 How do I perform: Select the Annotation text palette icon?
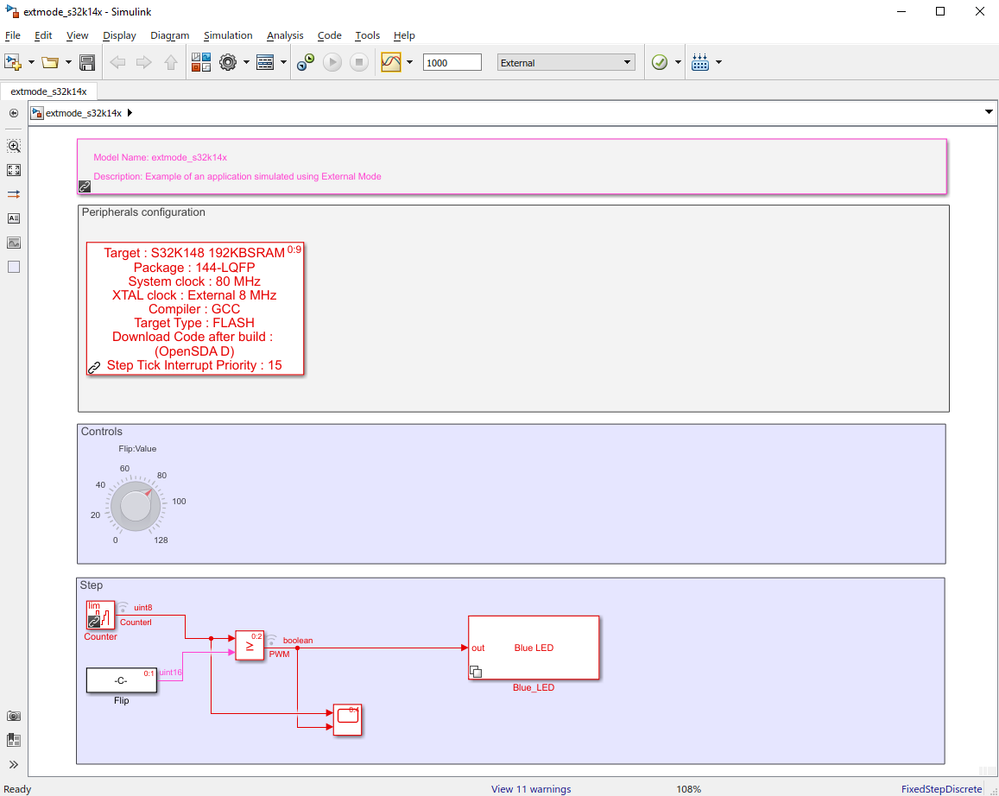point(13,219)
